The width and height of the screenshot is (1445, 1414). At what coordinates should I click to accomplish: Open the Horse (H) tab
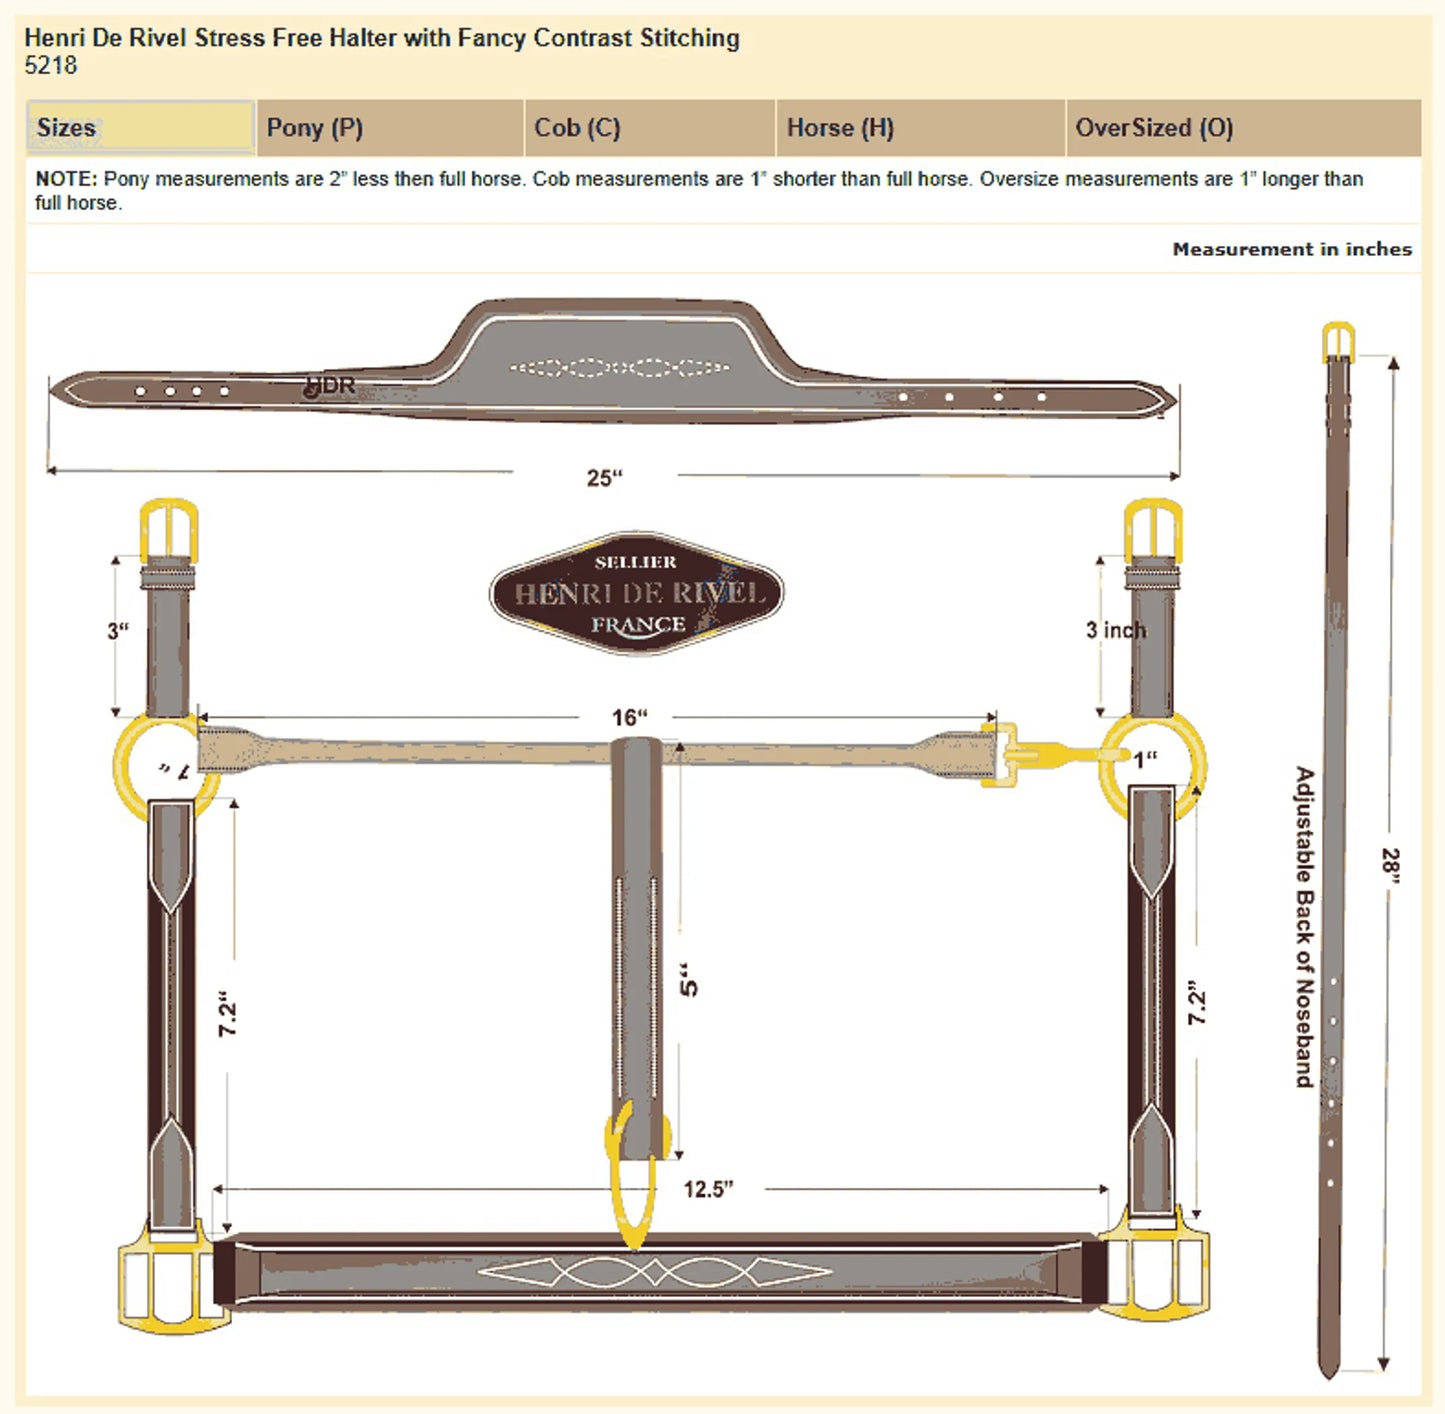click(840, 127)
